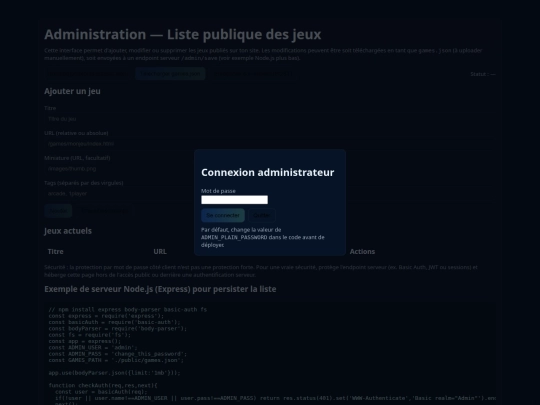Click the Ajouter button in add-game form
The width and height of the screenshot is (540, 405).
click(x=58, y=211)
